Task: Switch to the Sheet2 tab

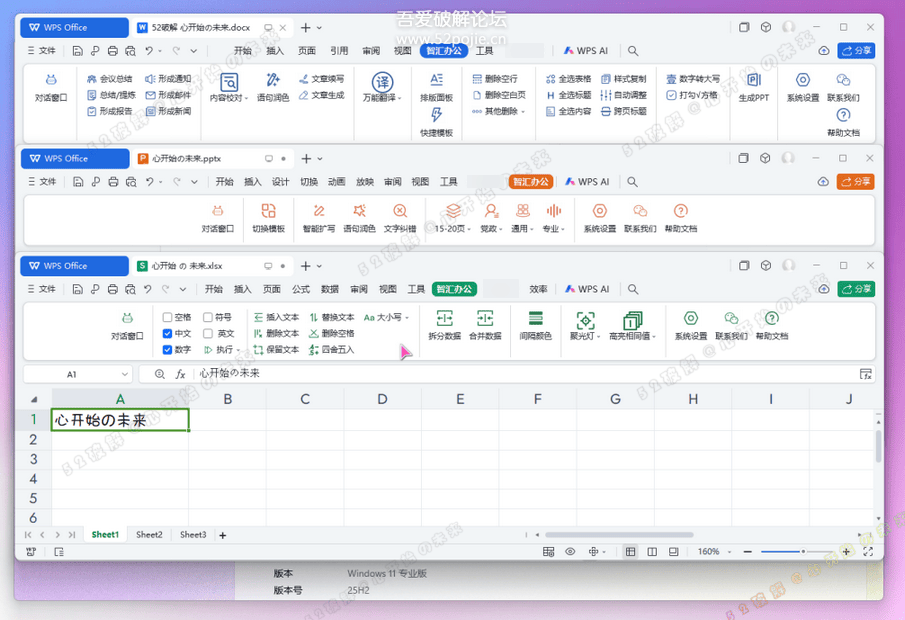Action: 148,534
